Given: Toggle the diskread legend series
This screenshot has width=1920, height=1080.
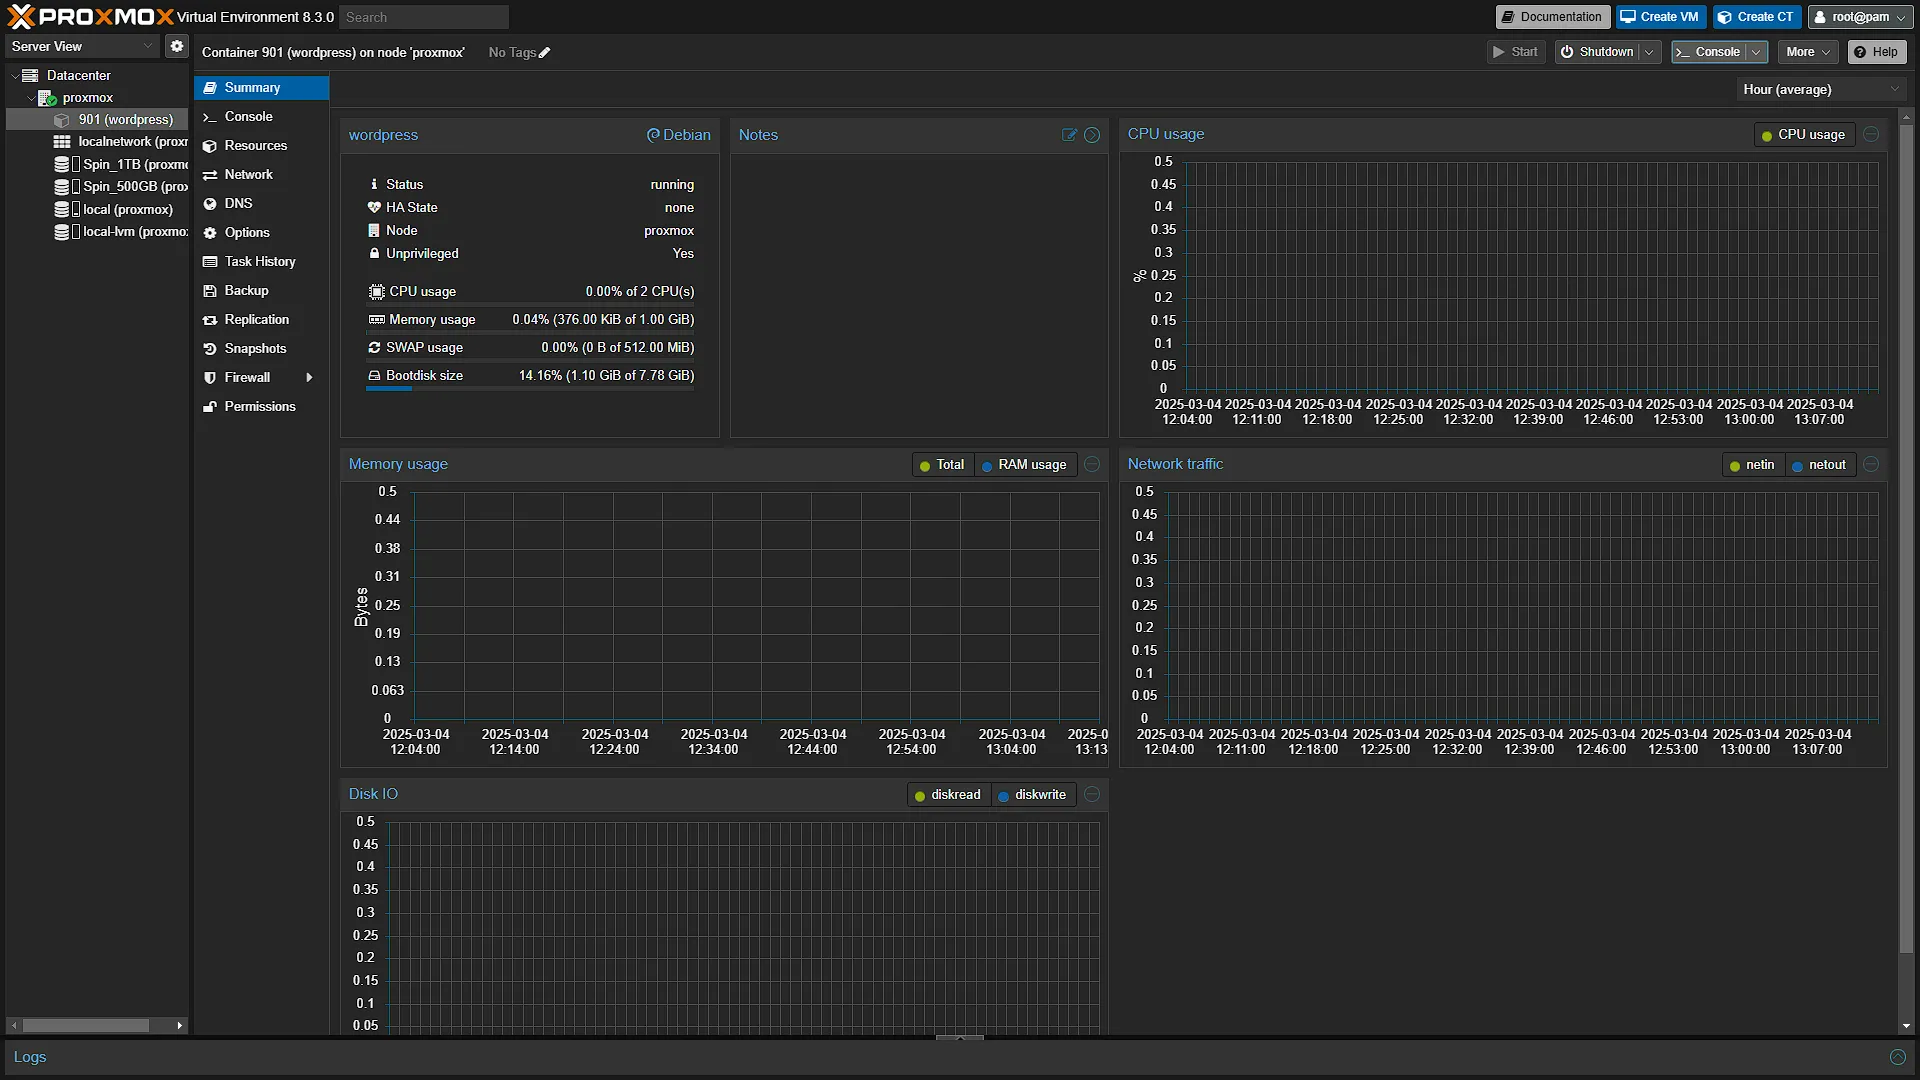Looking at the screenshot, I should click(x=948, y=795).
